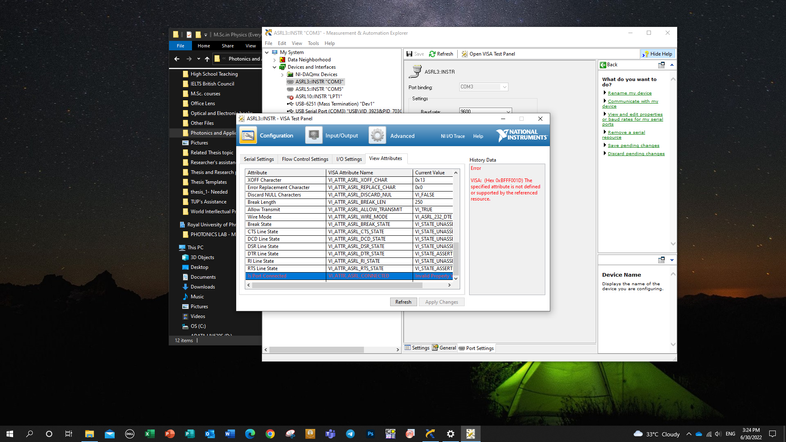The image size is (786, 442).
Task: Click the help pane float window icon
Action: [x=661, y=65]
